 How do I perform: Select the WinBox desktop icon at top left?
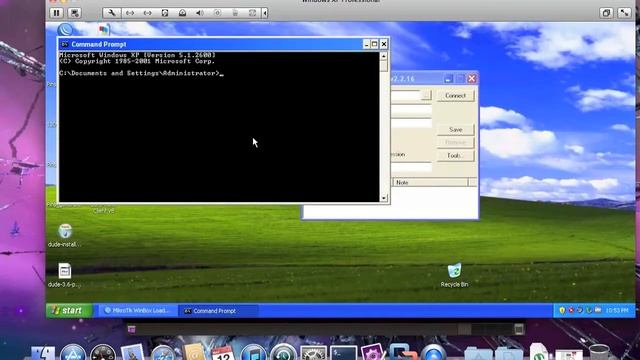[65, 29]
